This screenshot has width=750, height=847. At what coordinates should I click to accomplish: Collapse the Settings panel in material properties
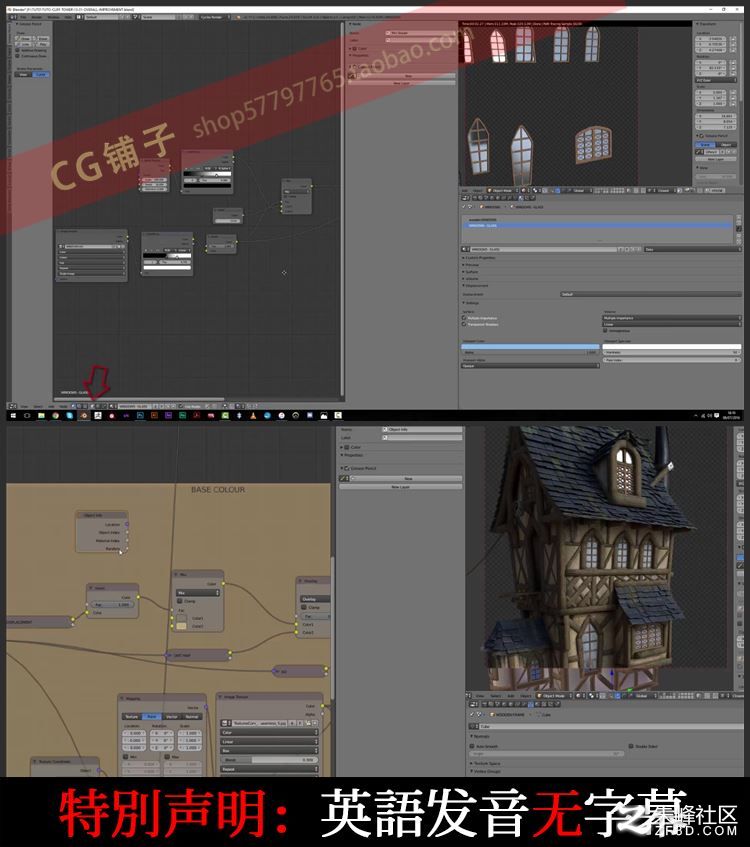pos(471,303)
